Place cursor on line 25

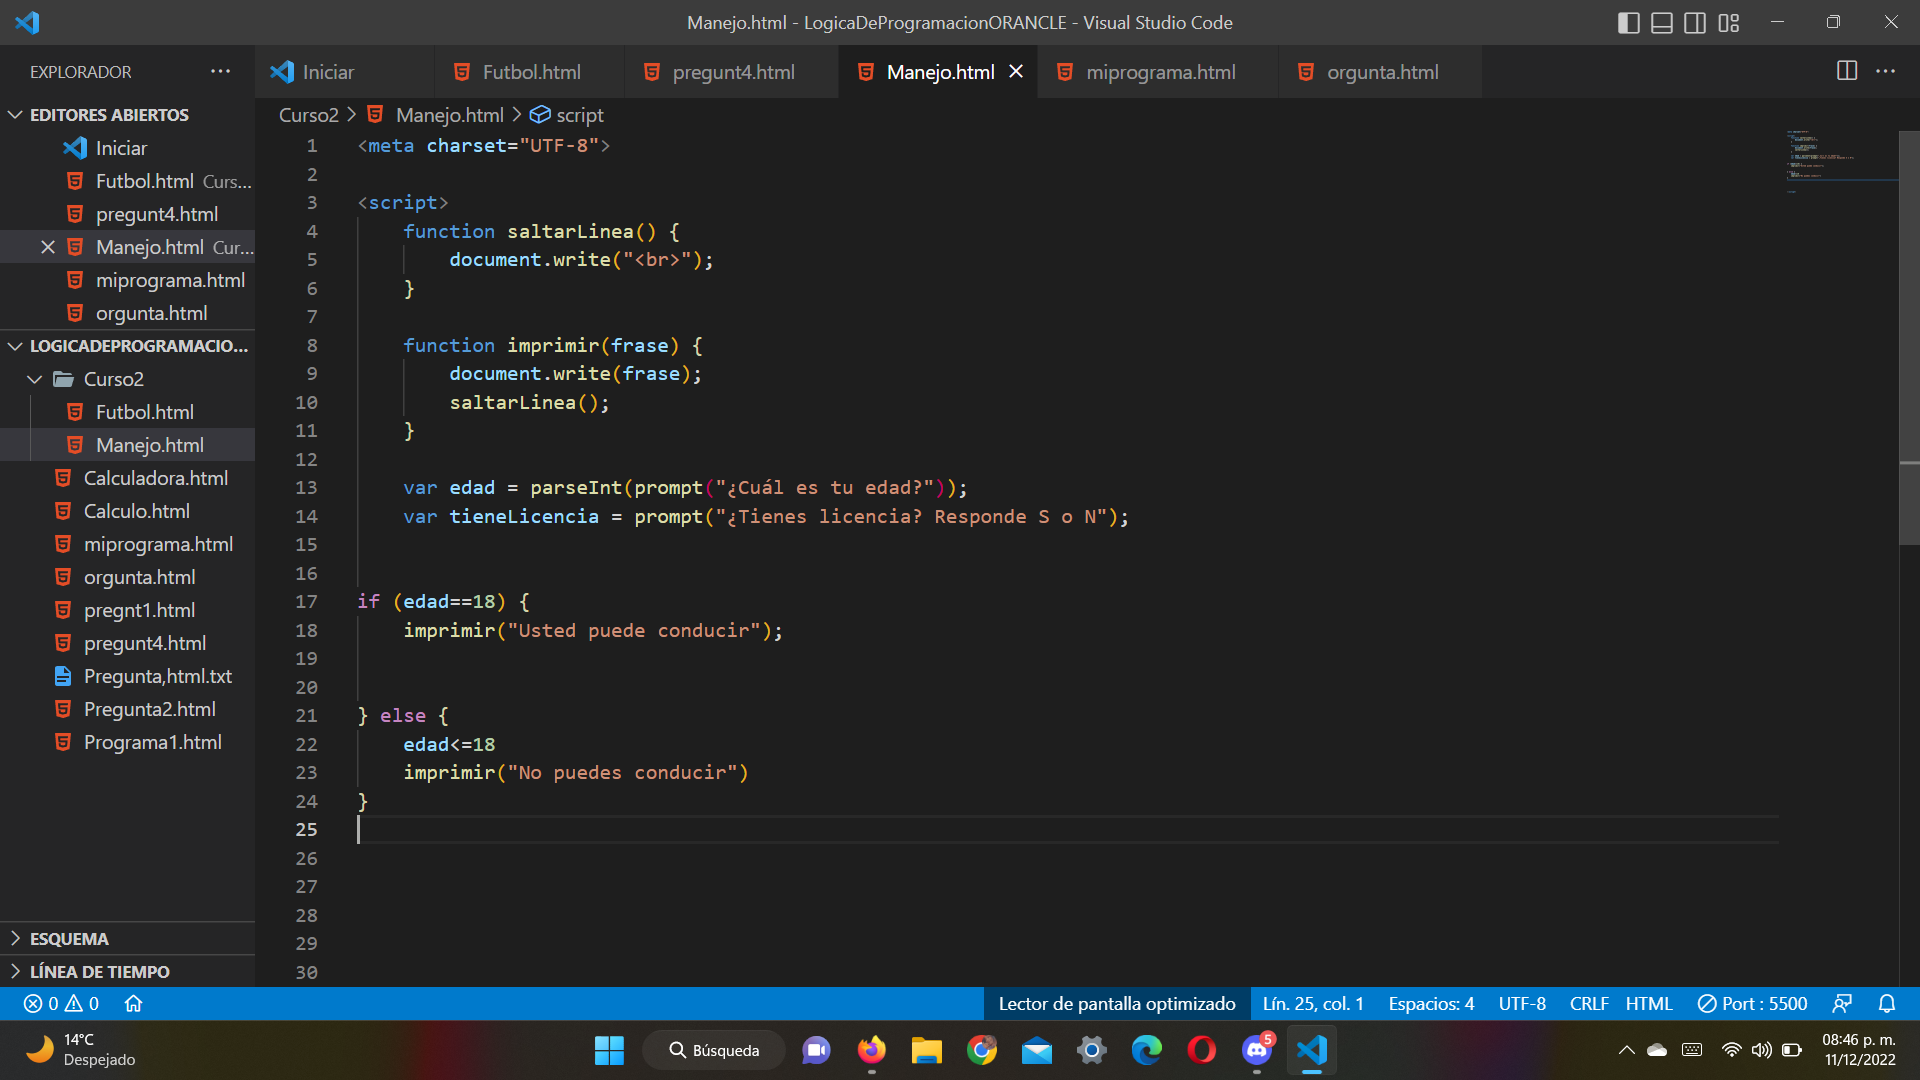coord(1068,830)
